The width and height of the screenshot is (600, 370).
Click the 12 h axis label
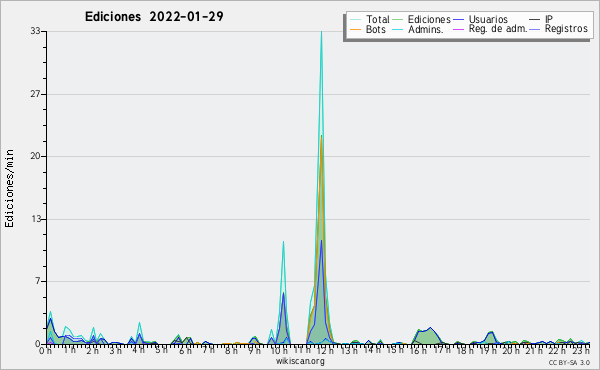326,351
